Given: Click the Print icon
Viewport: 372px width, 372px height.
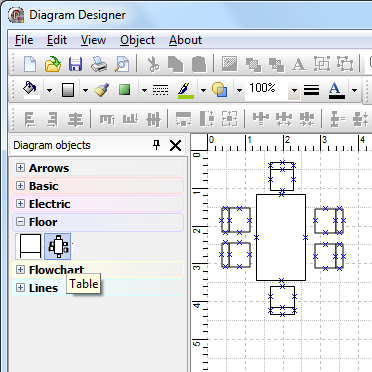Looking at the screenshot, I should click(99, 64).
